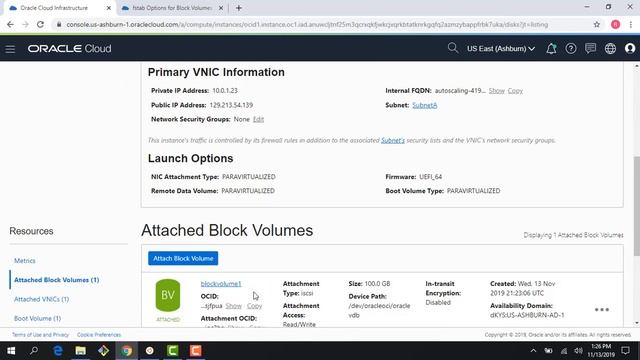The width and height of the screenshot is (640, 360).
Task: Reload the page with the refresh icon
Action: click(x=40, y=24)
